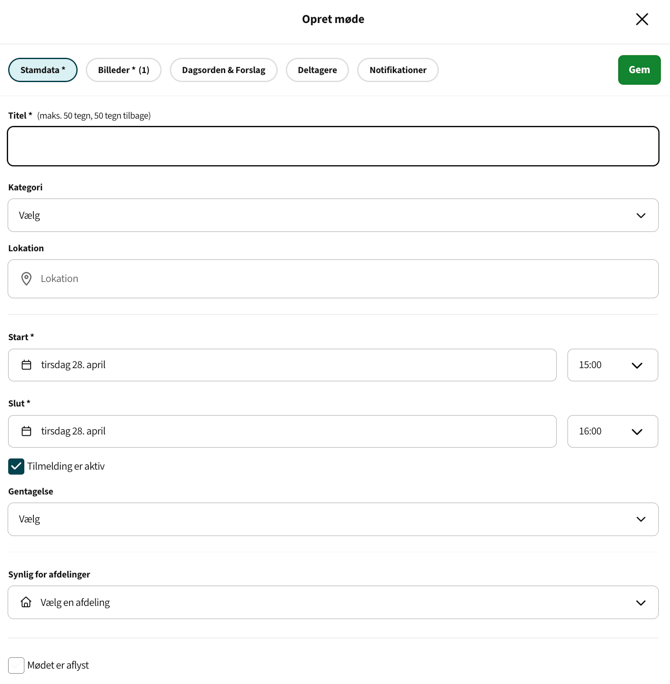Click the chevron in afdeling selector
The width and height of the screenshot is (670, 684).
tap(641, 602)
